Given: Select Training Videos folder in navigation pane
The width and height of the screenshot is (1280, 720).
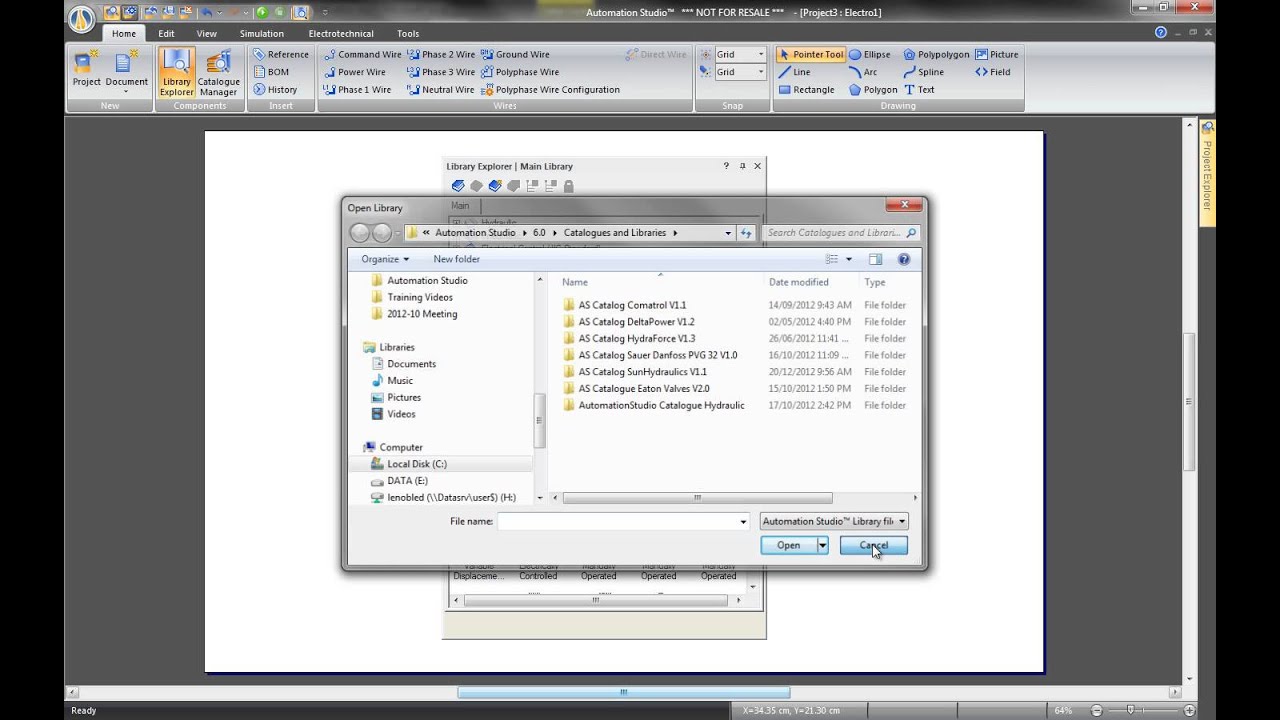Looking at the screenshot, I should click(419, 297).
